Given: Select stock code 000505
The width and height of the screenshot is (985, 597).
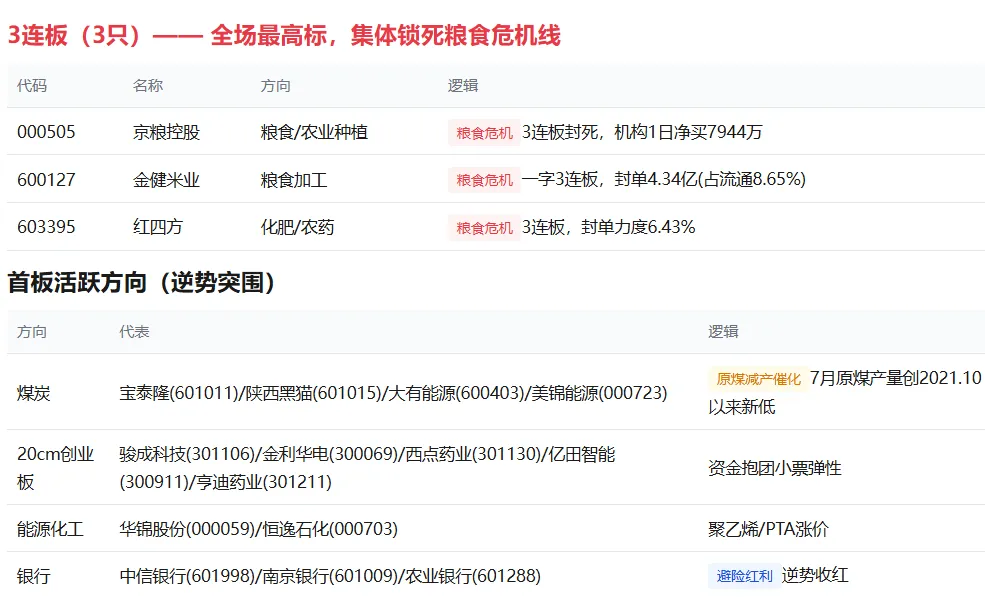Looking at the screenshot, I should click(x=46, y=132).
